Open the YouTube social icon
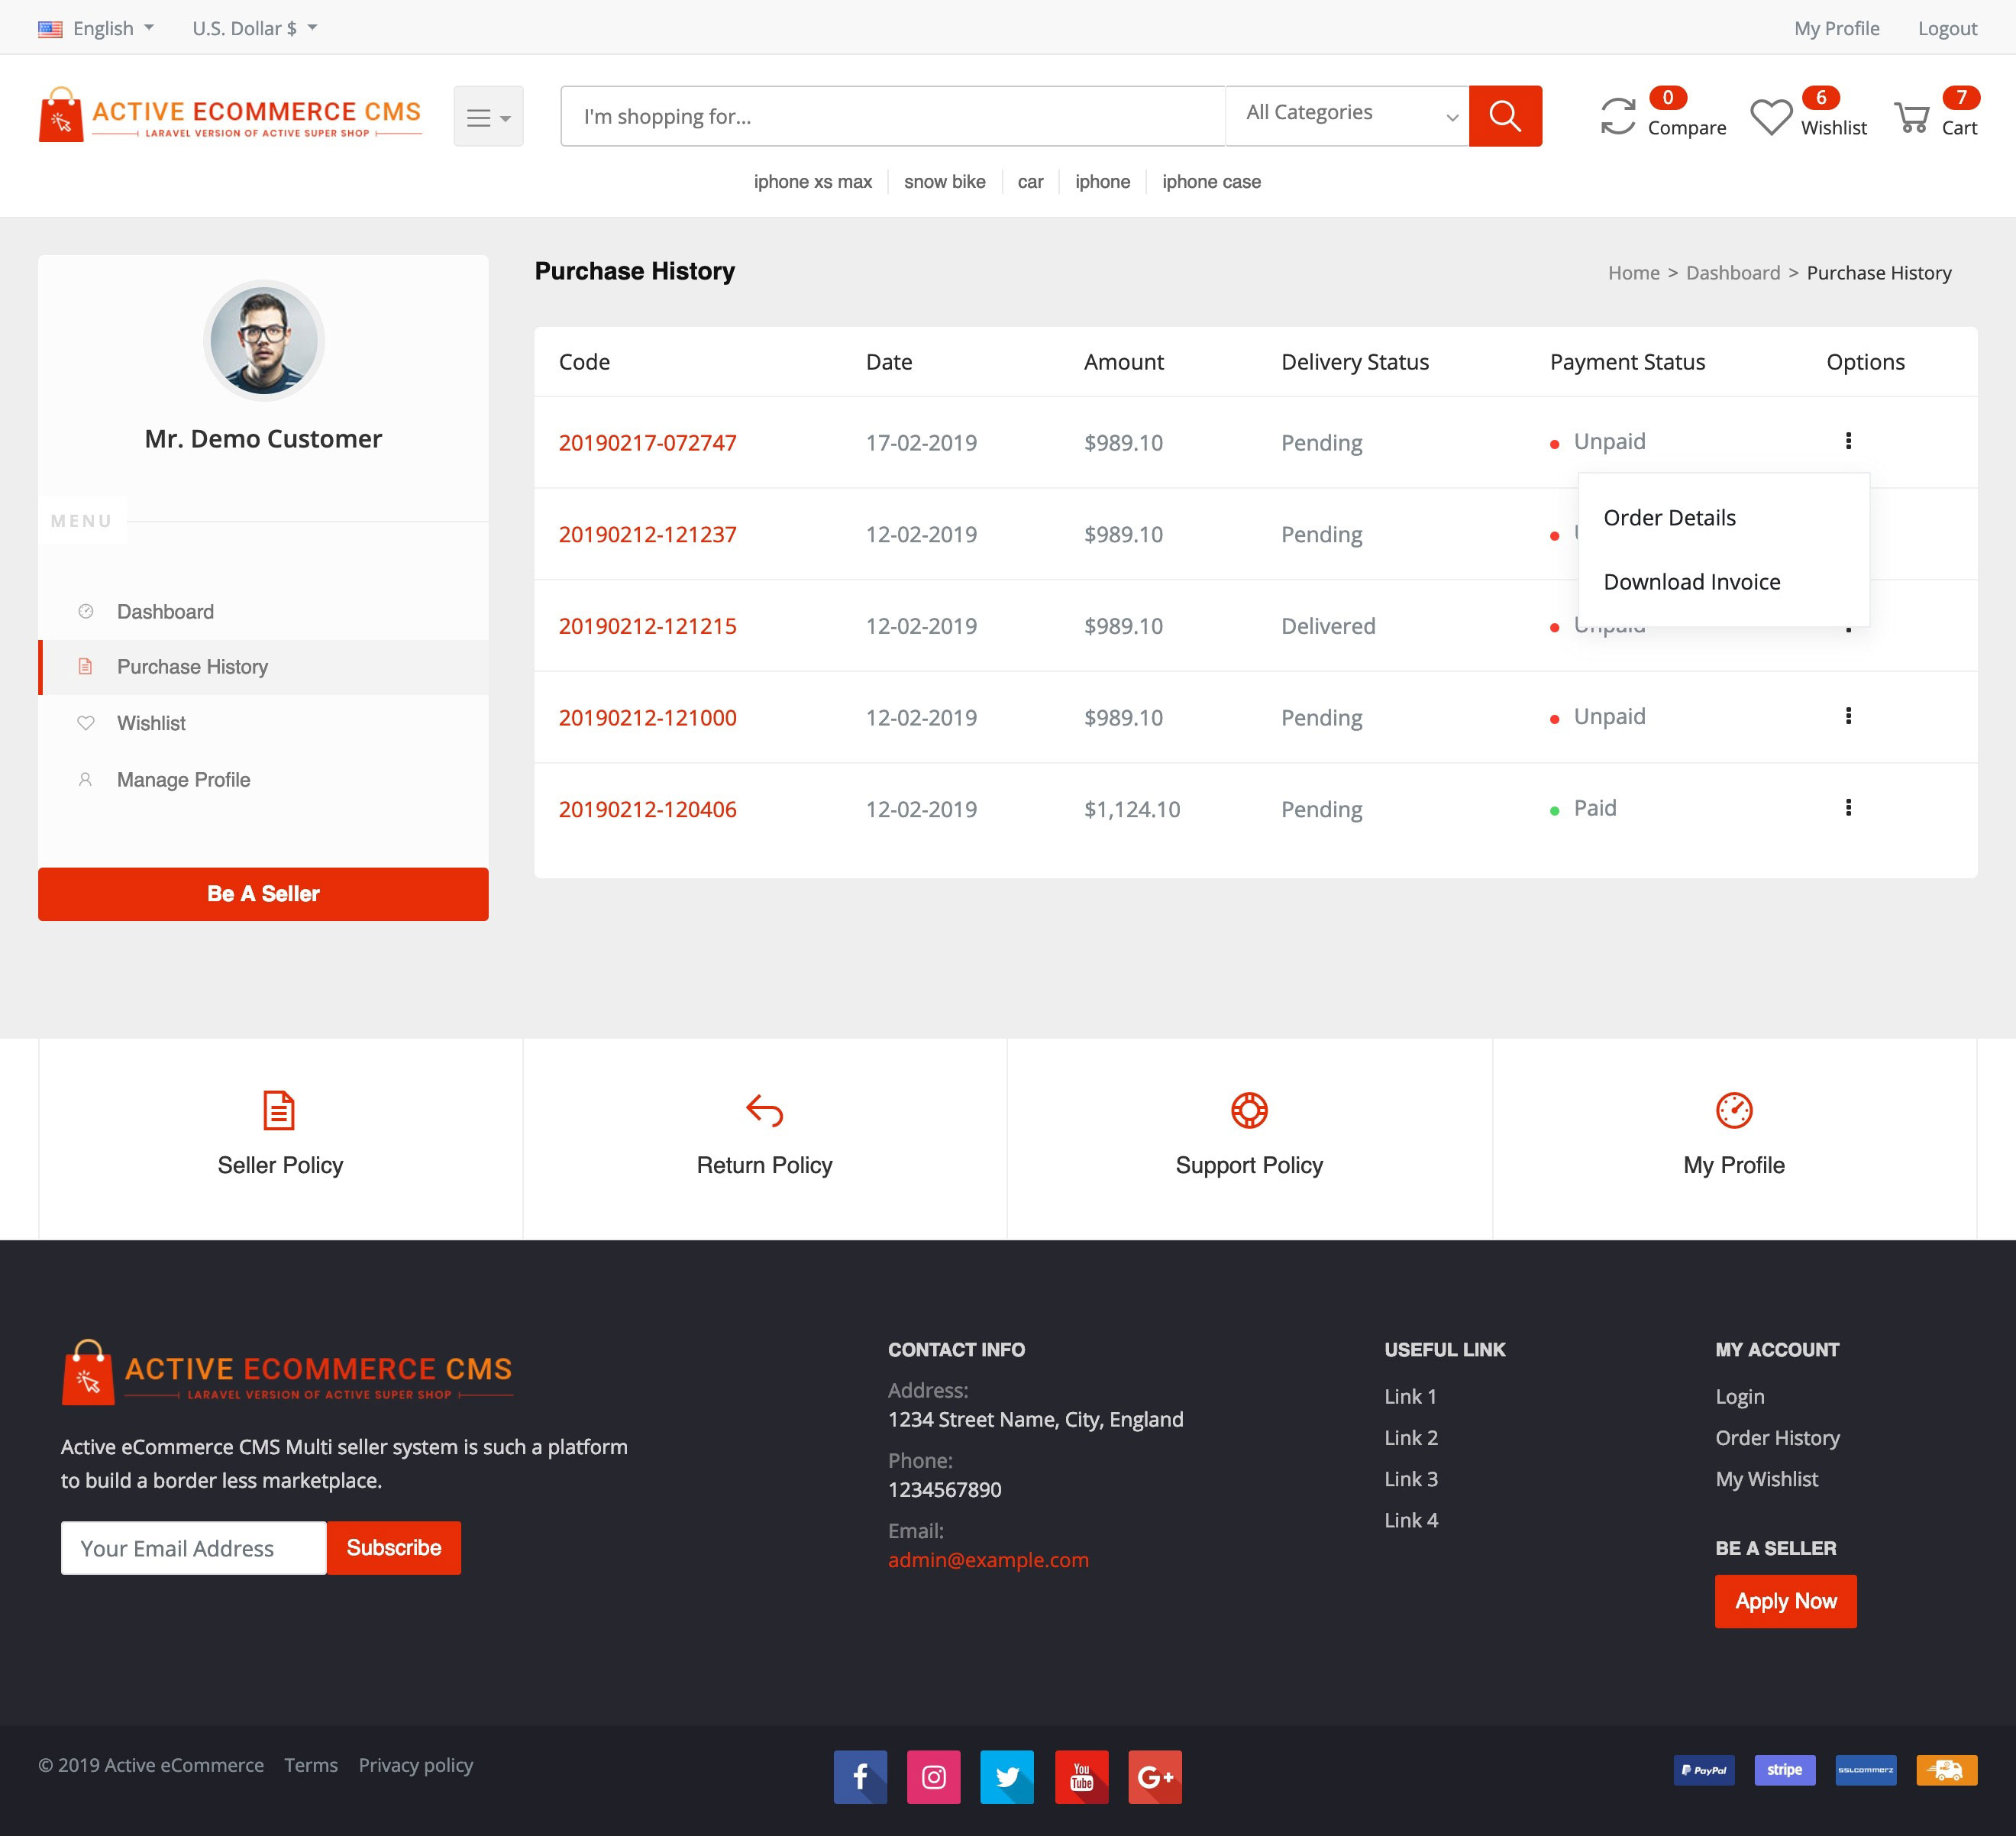 coord(1082,1777)
